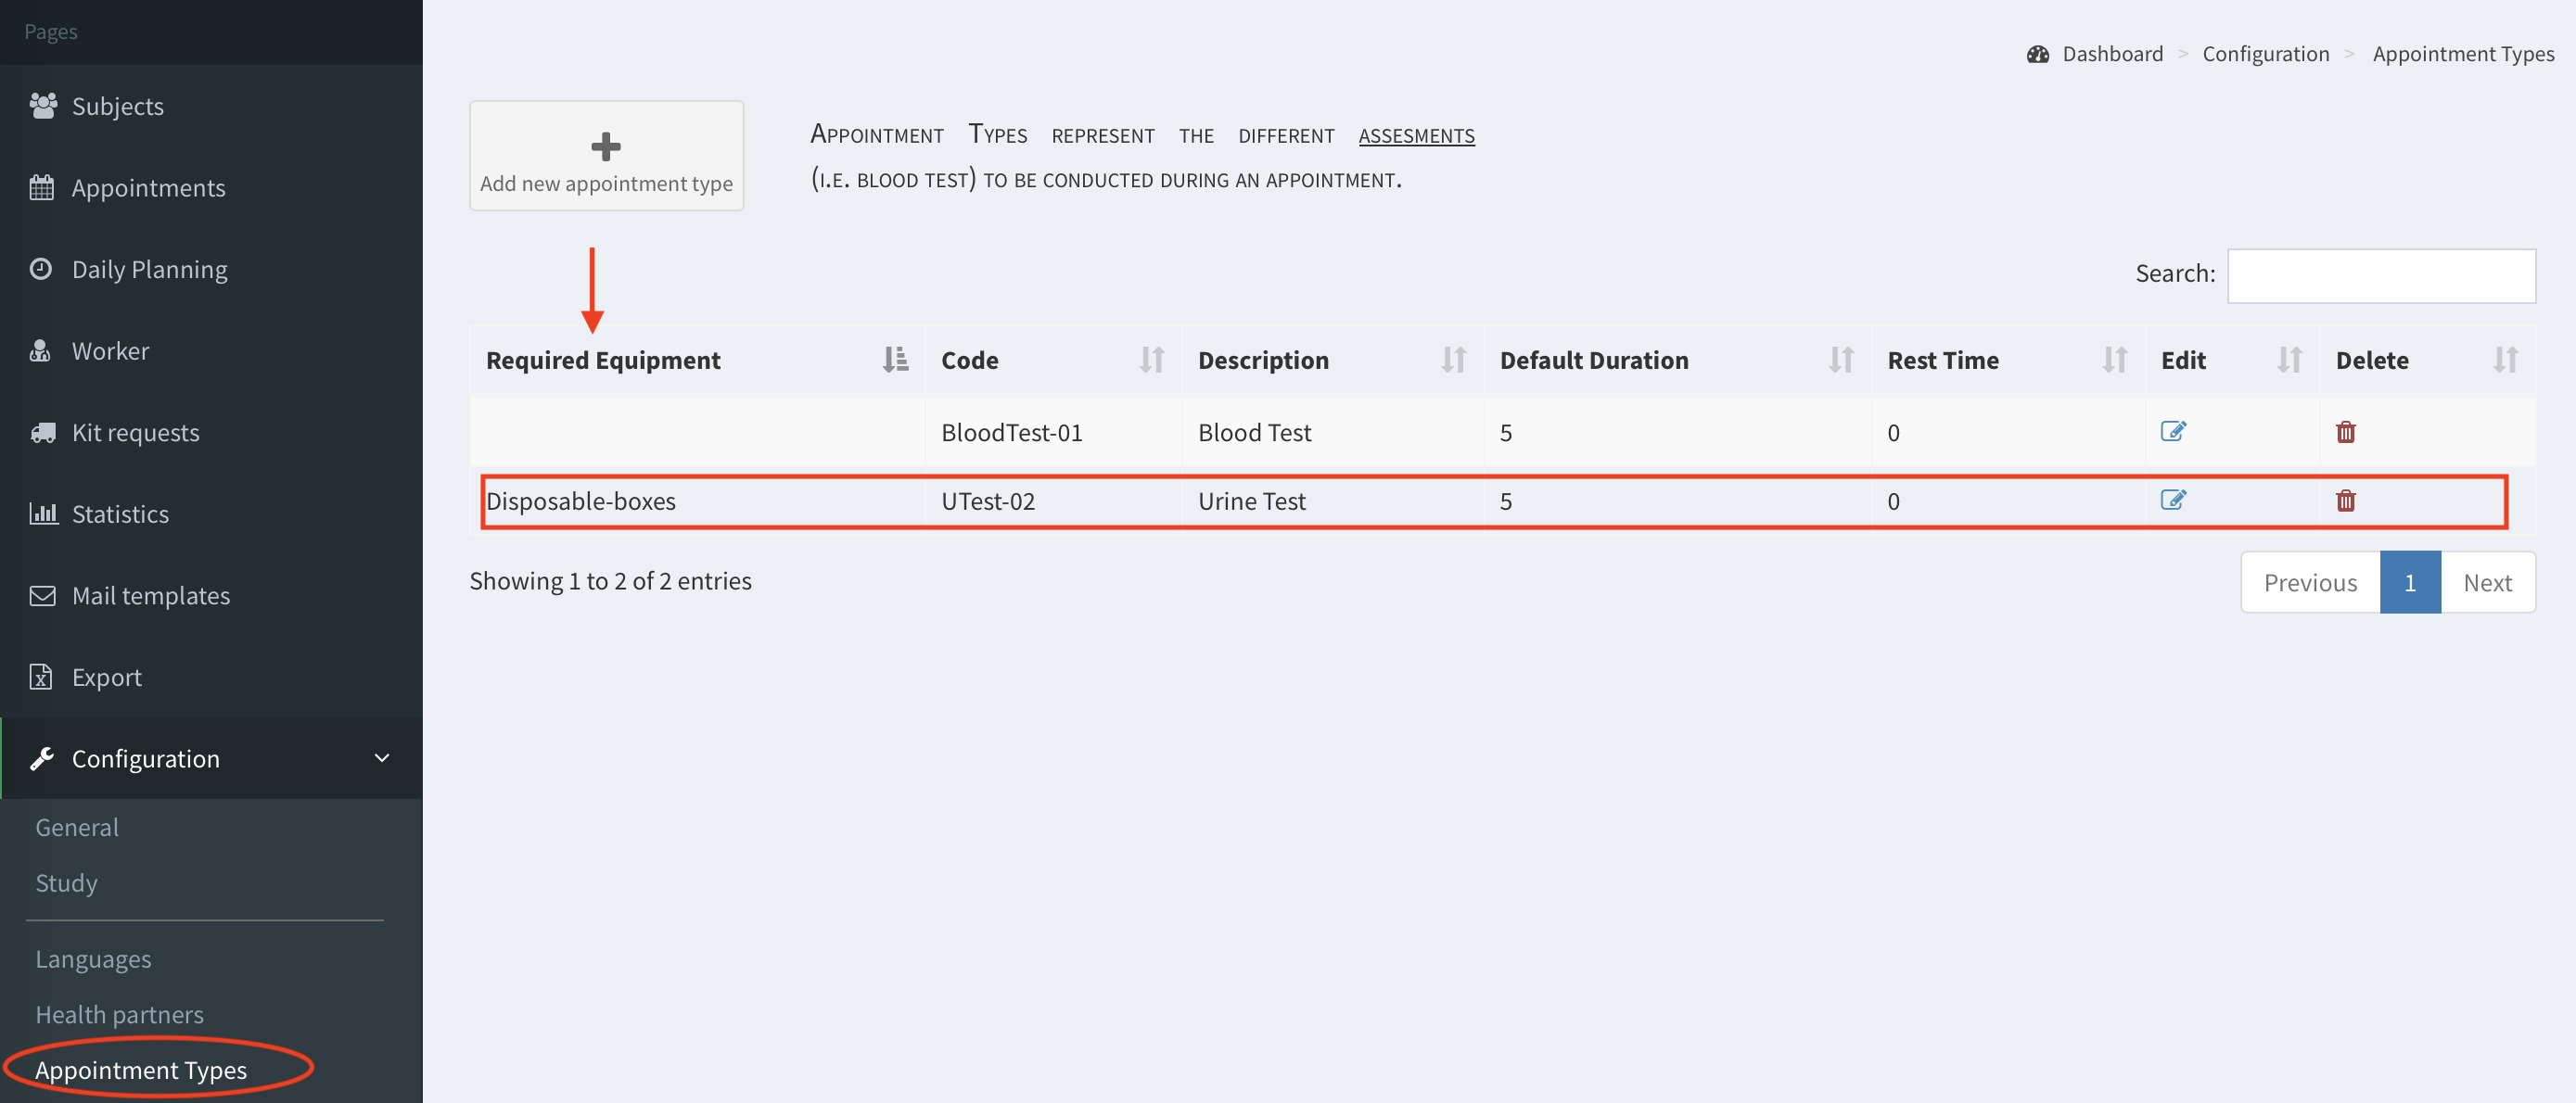Click the edit icon for BloodTest-01 row
The height and width of the screenshot is (1103, 2576).
(x=2172, y=431)
